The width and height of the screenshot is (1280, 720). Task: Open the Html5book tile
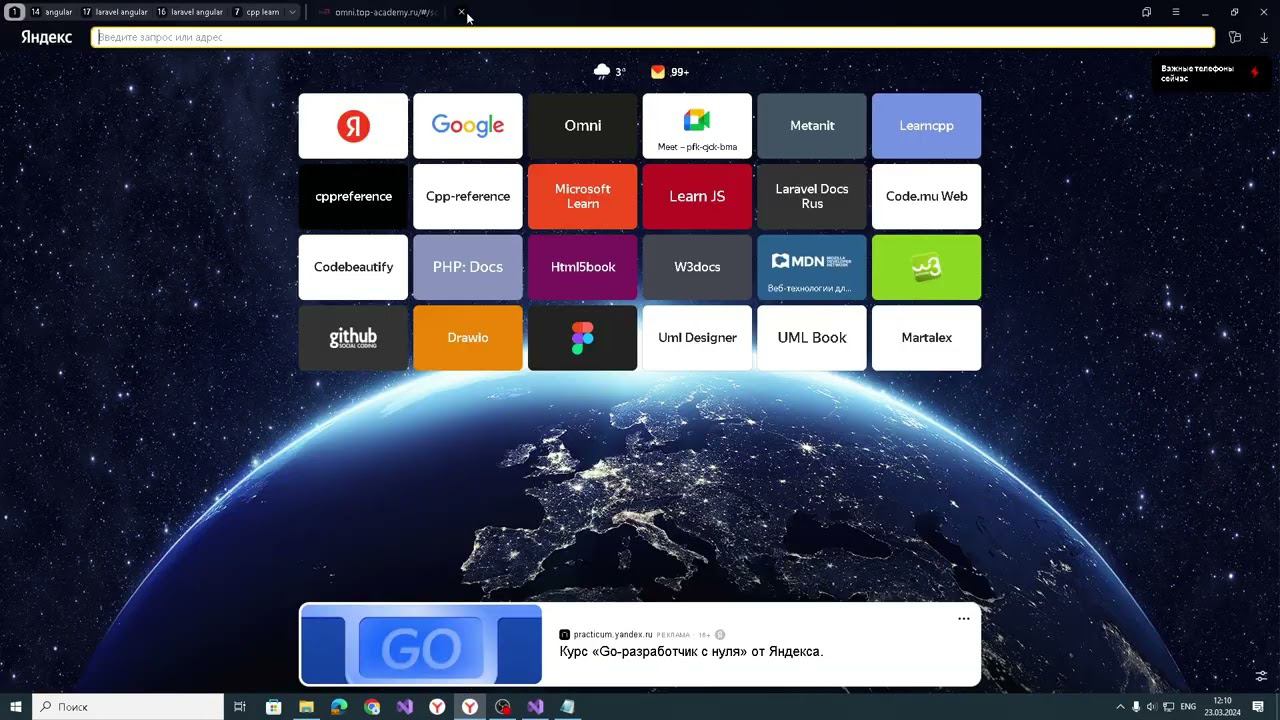582,267
